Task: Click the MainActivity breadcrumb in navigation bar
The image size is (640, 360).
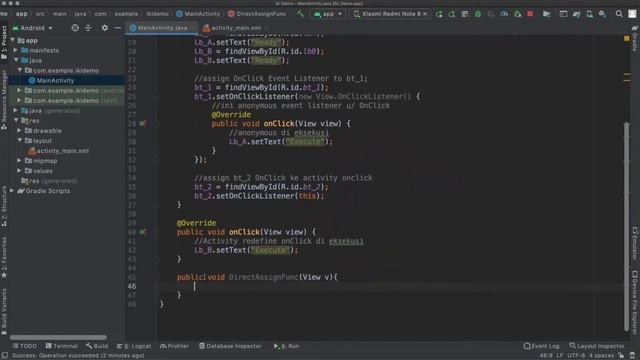Action: coord(198,14)
